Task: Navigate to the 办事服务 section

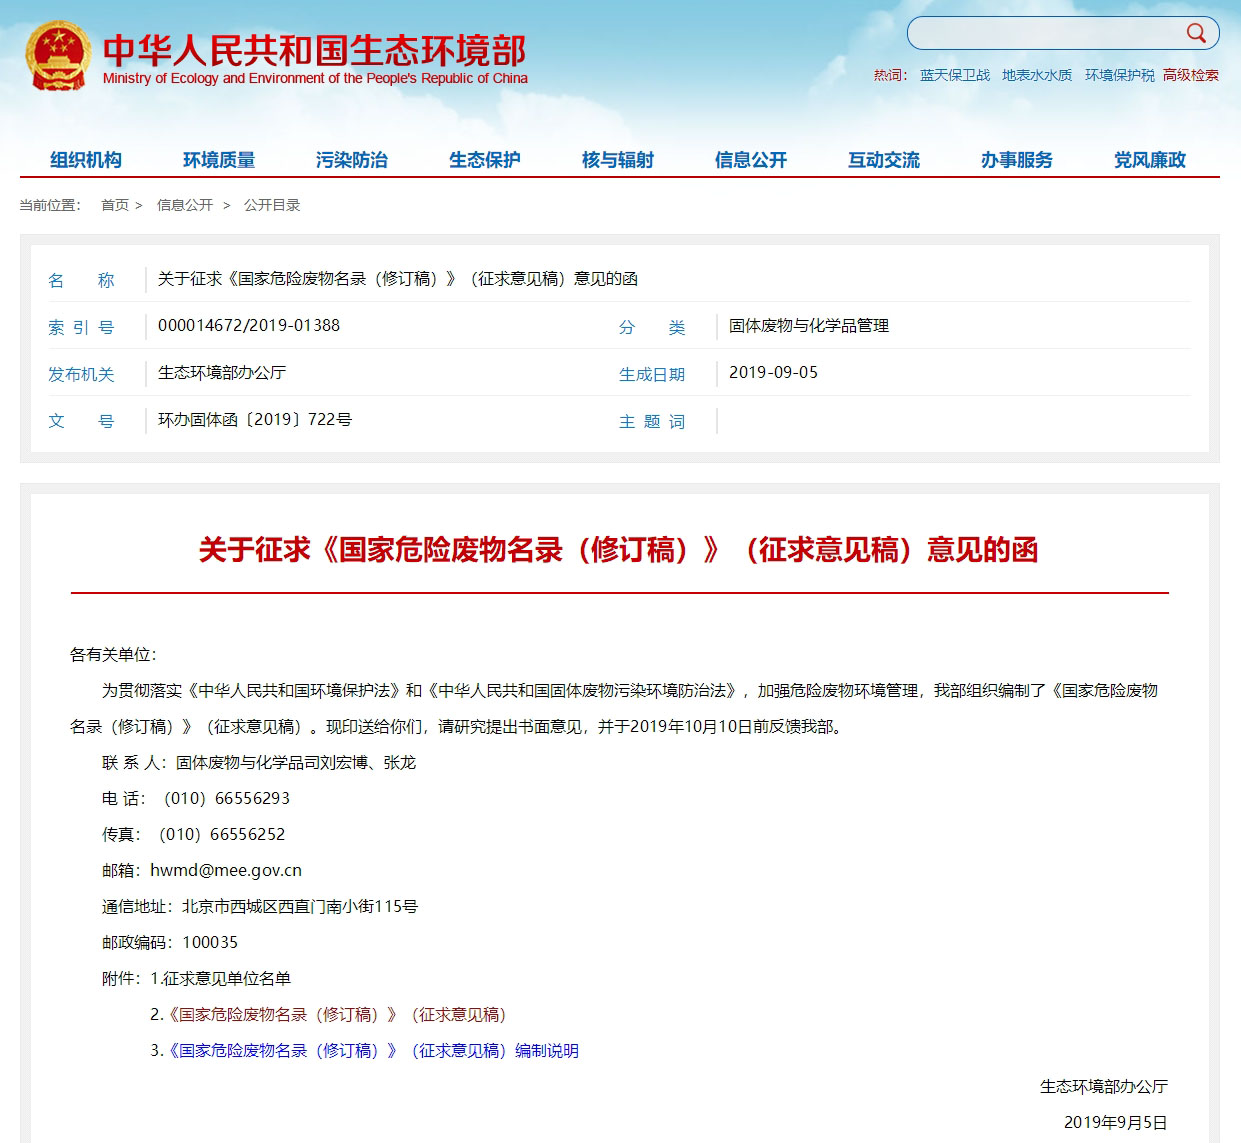Action: 1017,160
